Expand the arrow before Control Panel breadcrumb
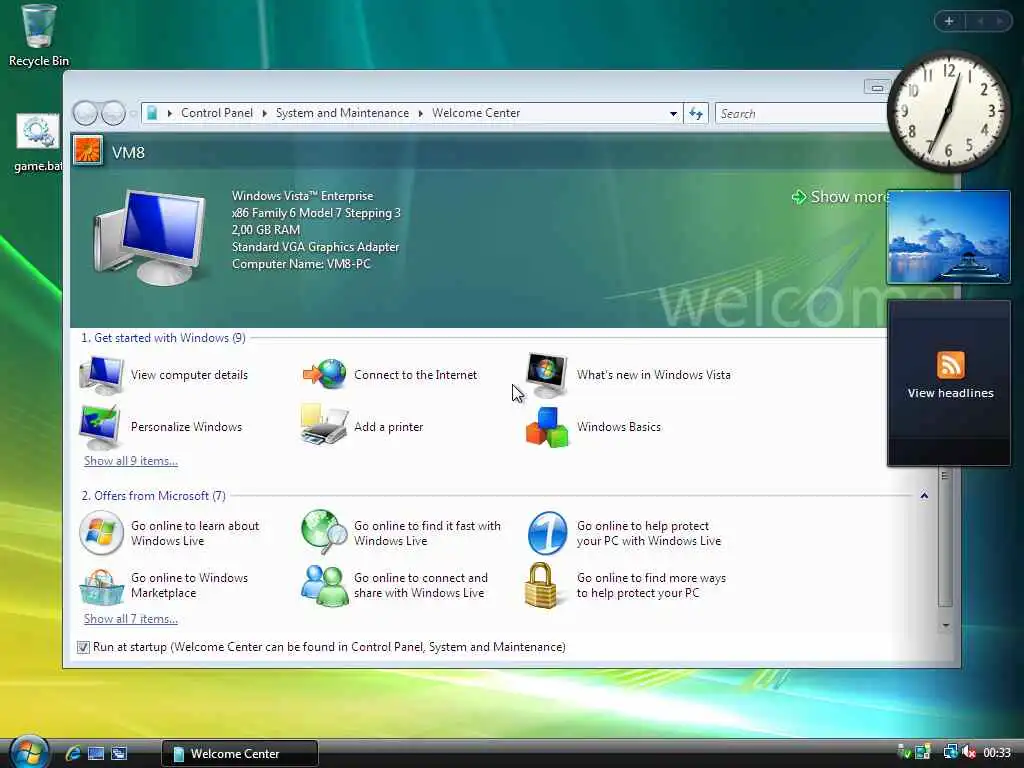This screenshot has width=1024, height=768. click(x=170, y=114)
